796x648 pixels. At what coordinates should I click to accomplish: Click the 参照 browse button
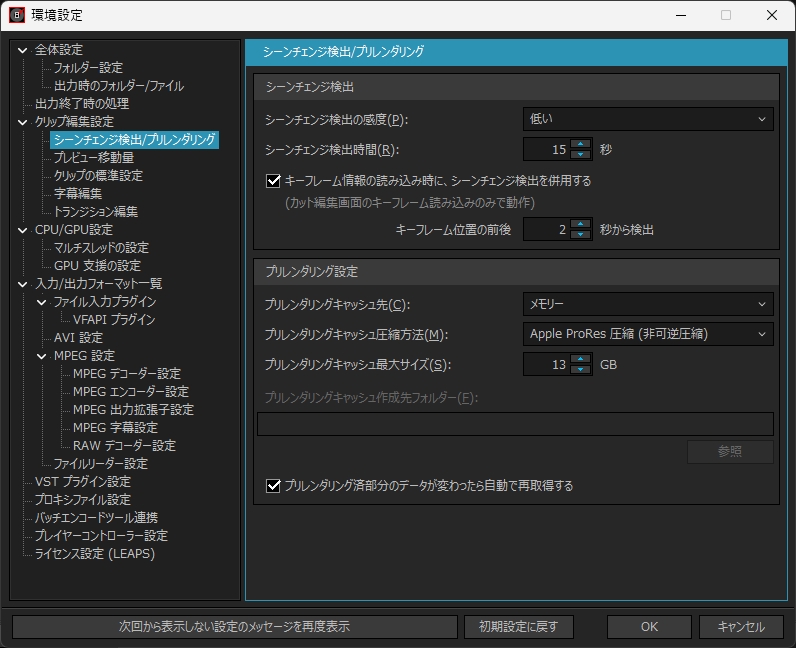point(730,451)
